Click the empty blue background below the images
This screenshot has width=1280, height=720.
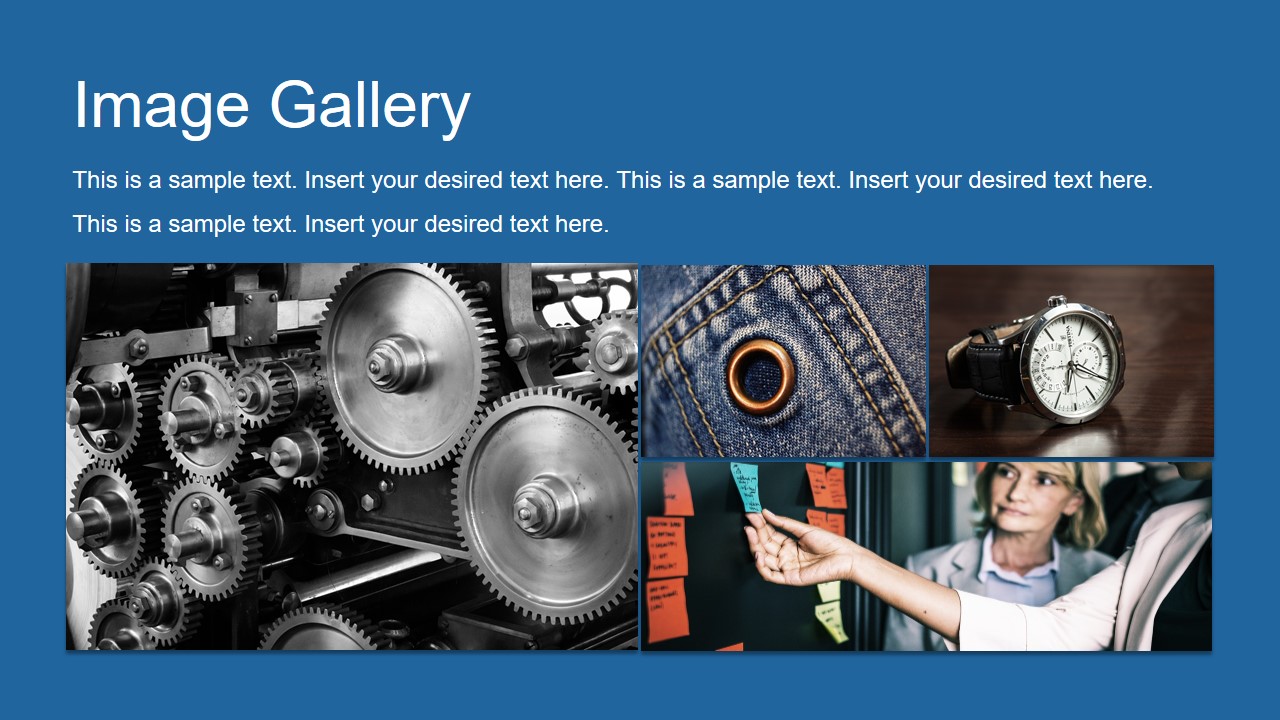640,686
